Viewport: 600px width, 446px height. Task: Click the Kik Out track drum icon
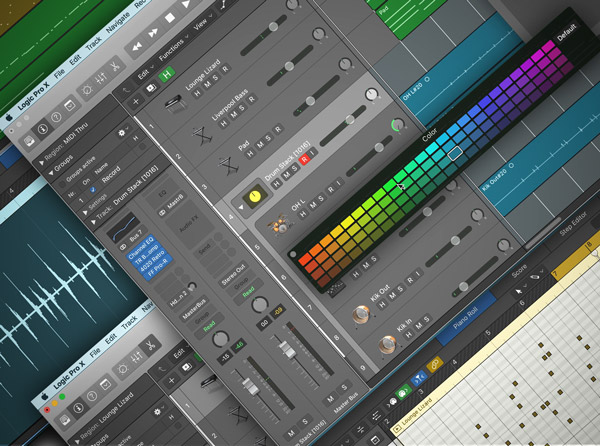click(361, 314)
